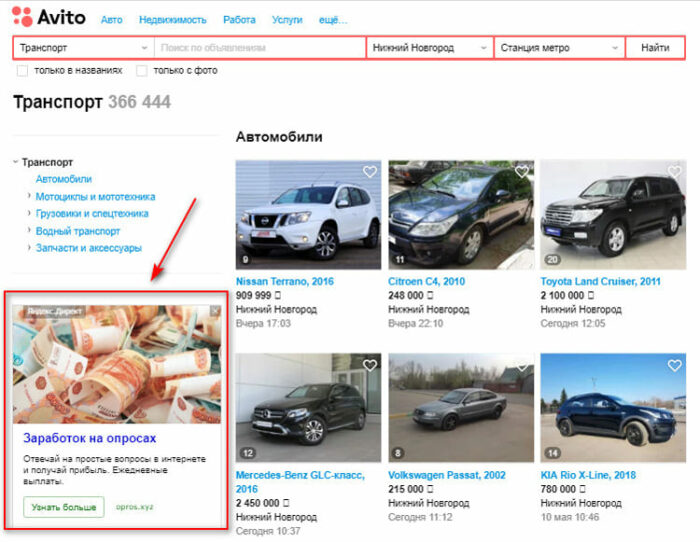Collapse the Транспорт tree section

click(x=16, y=162)
